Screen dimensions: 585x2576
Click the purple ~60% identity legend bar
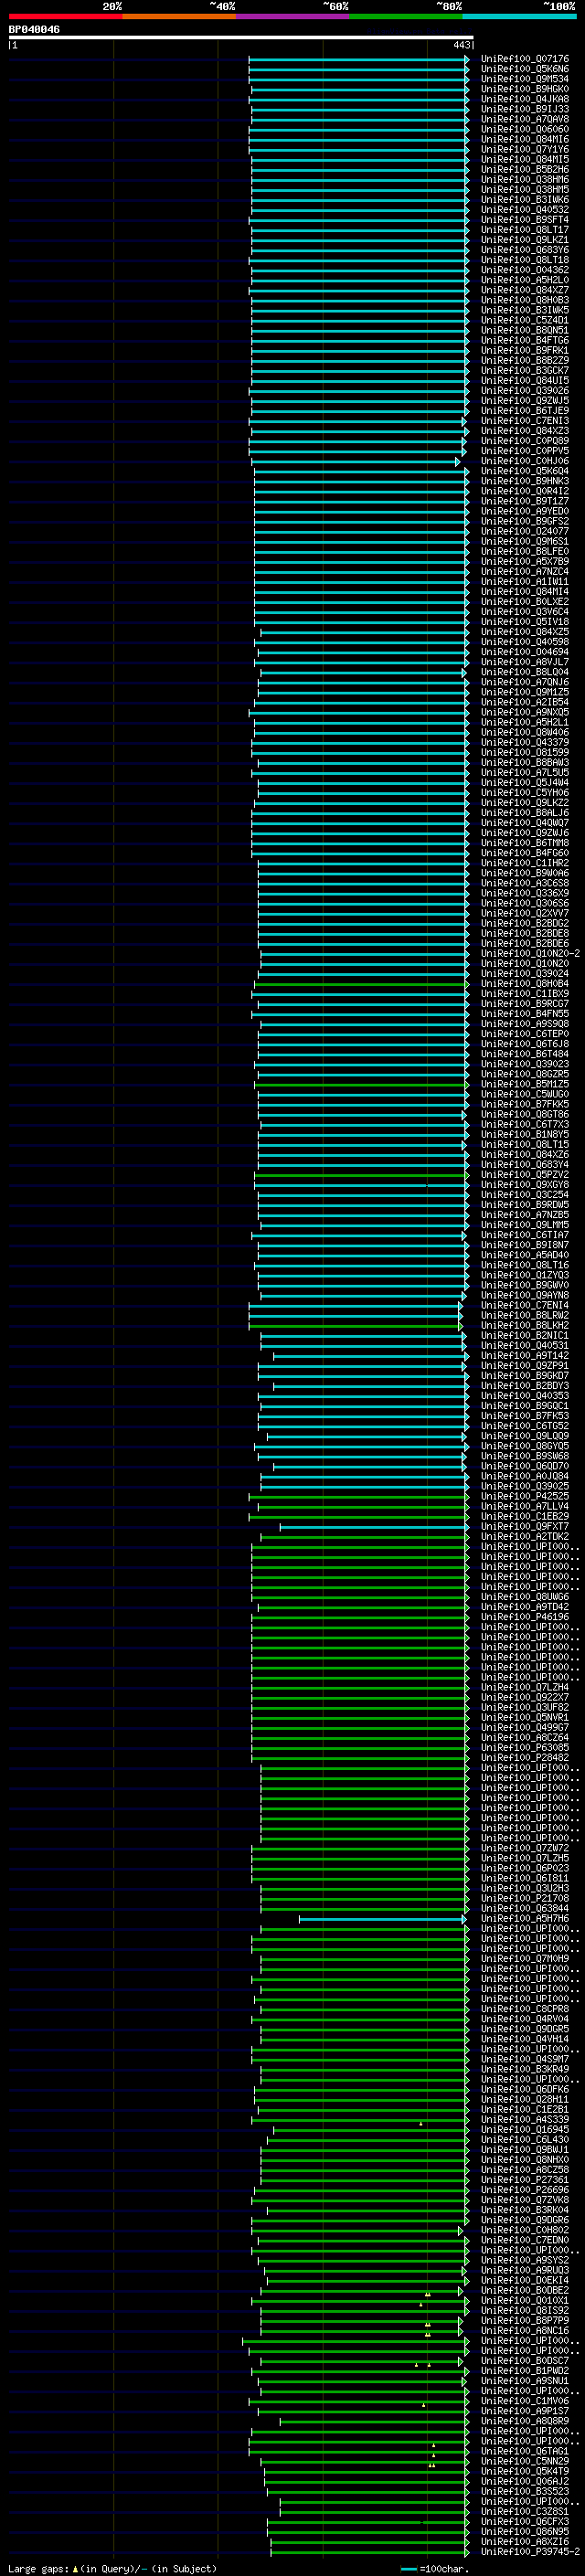click(293, 16)
